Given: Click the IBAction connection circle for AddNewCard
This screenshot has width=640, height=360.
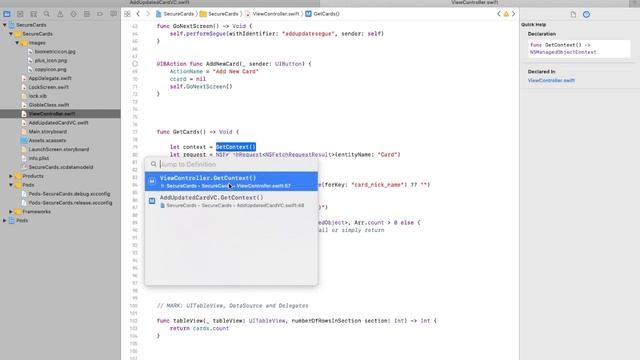Looking at the screenshot, I should coord(135,64).
